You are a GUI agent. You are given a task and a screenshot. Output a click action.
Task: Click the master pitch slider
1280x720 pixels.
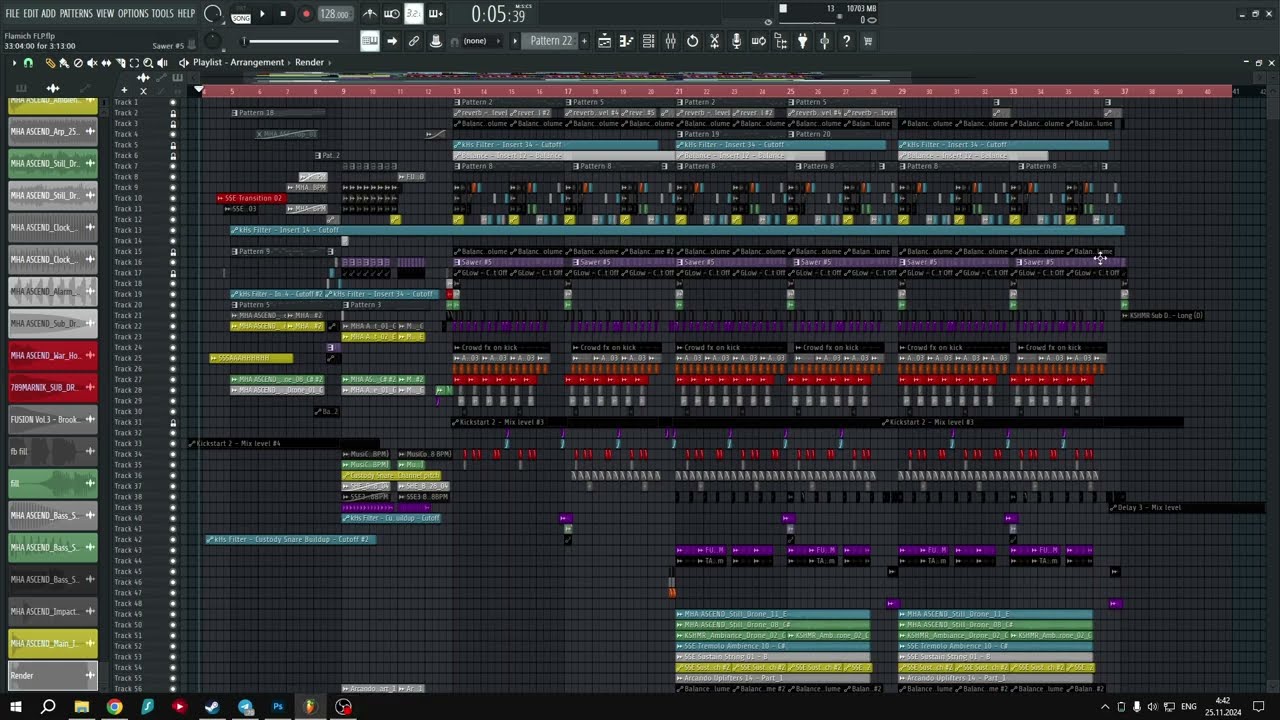(213, 41)
